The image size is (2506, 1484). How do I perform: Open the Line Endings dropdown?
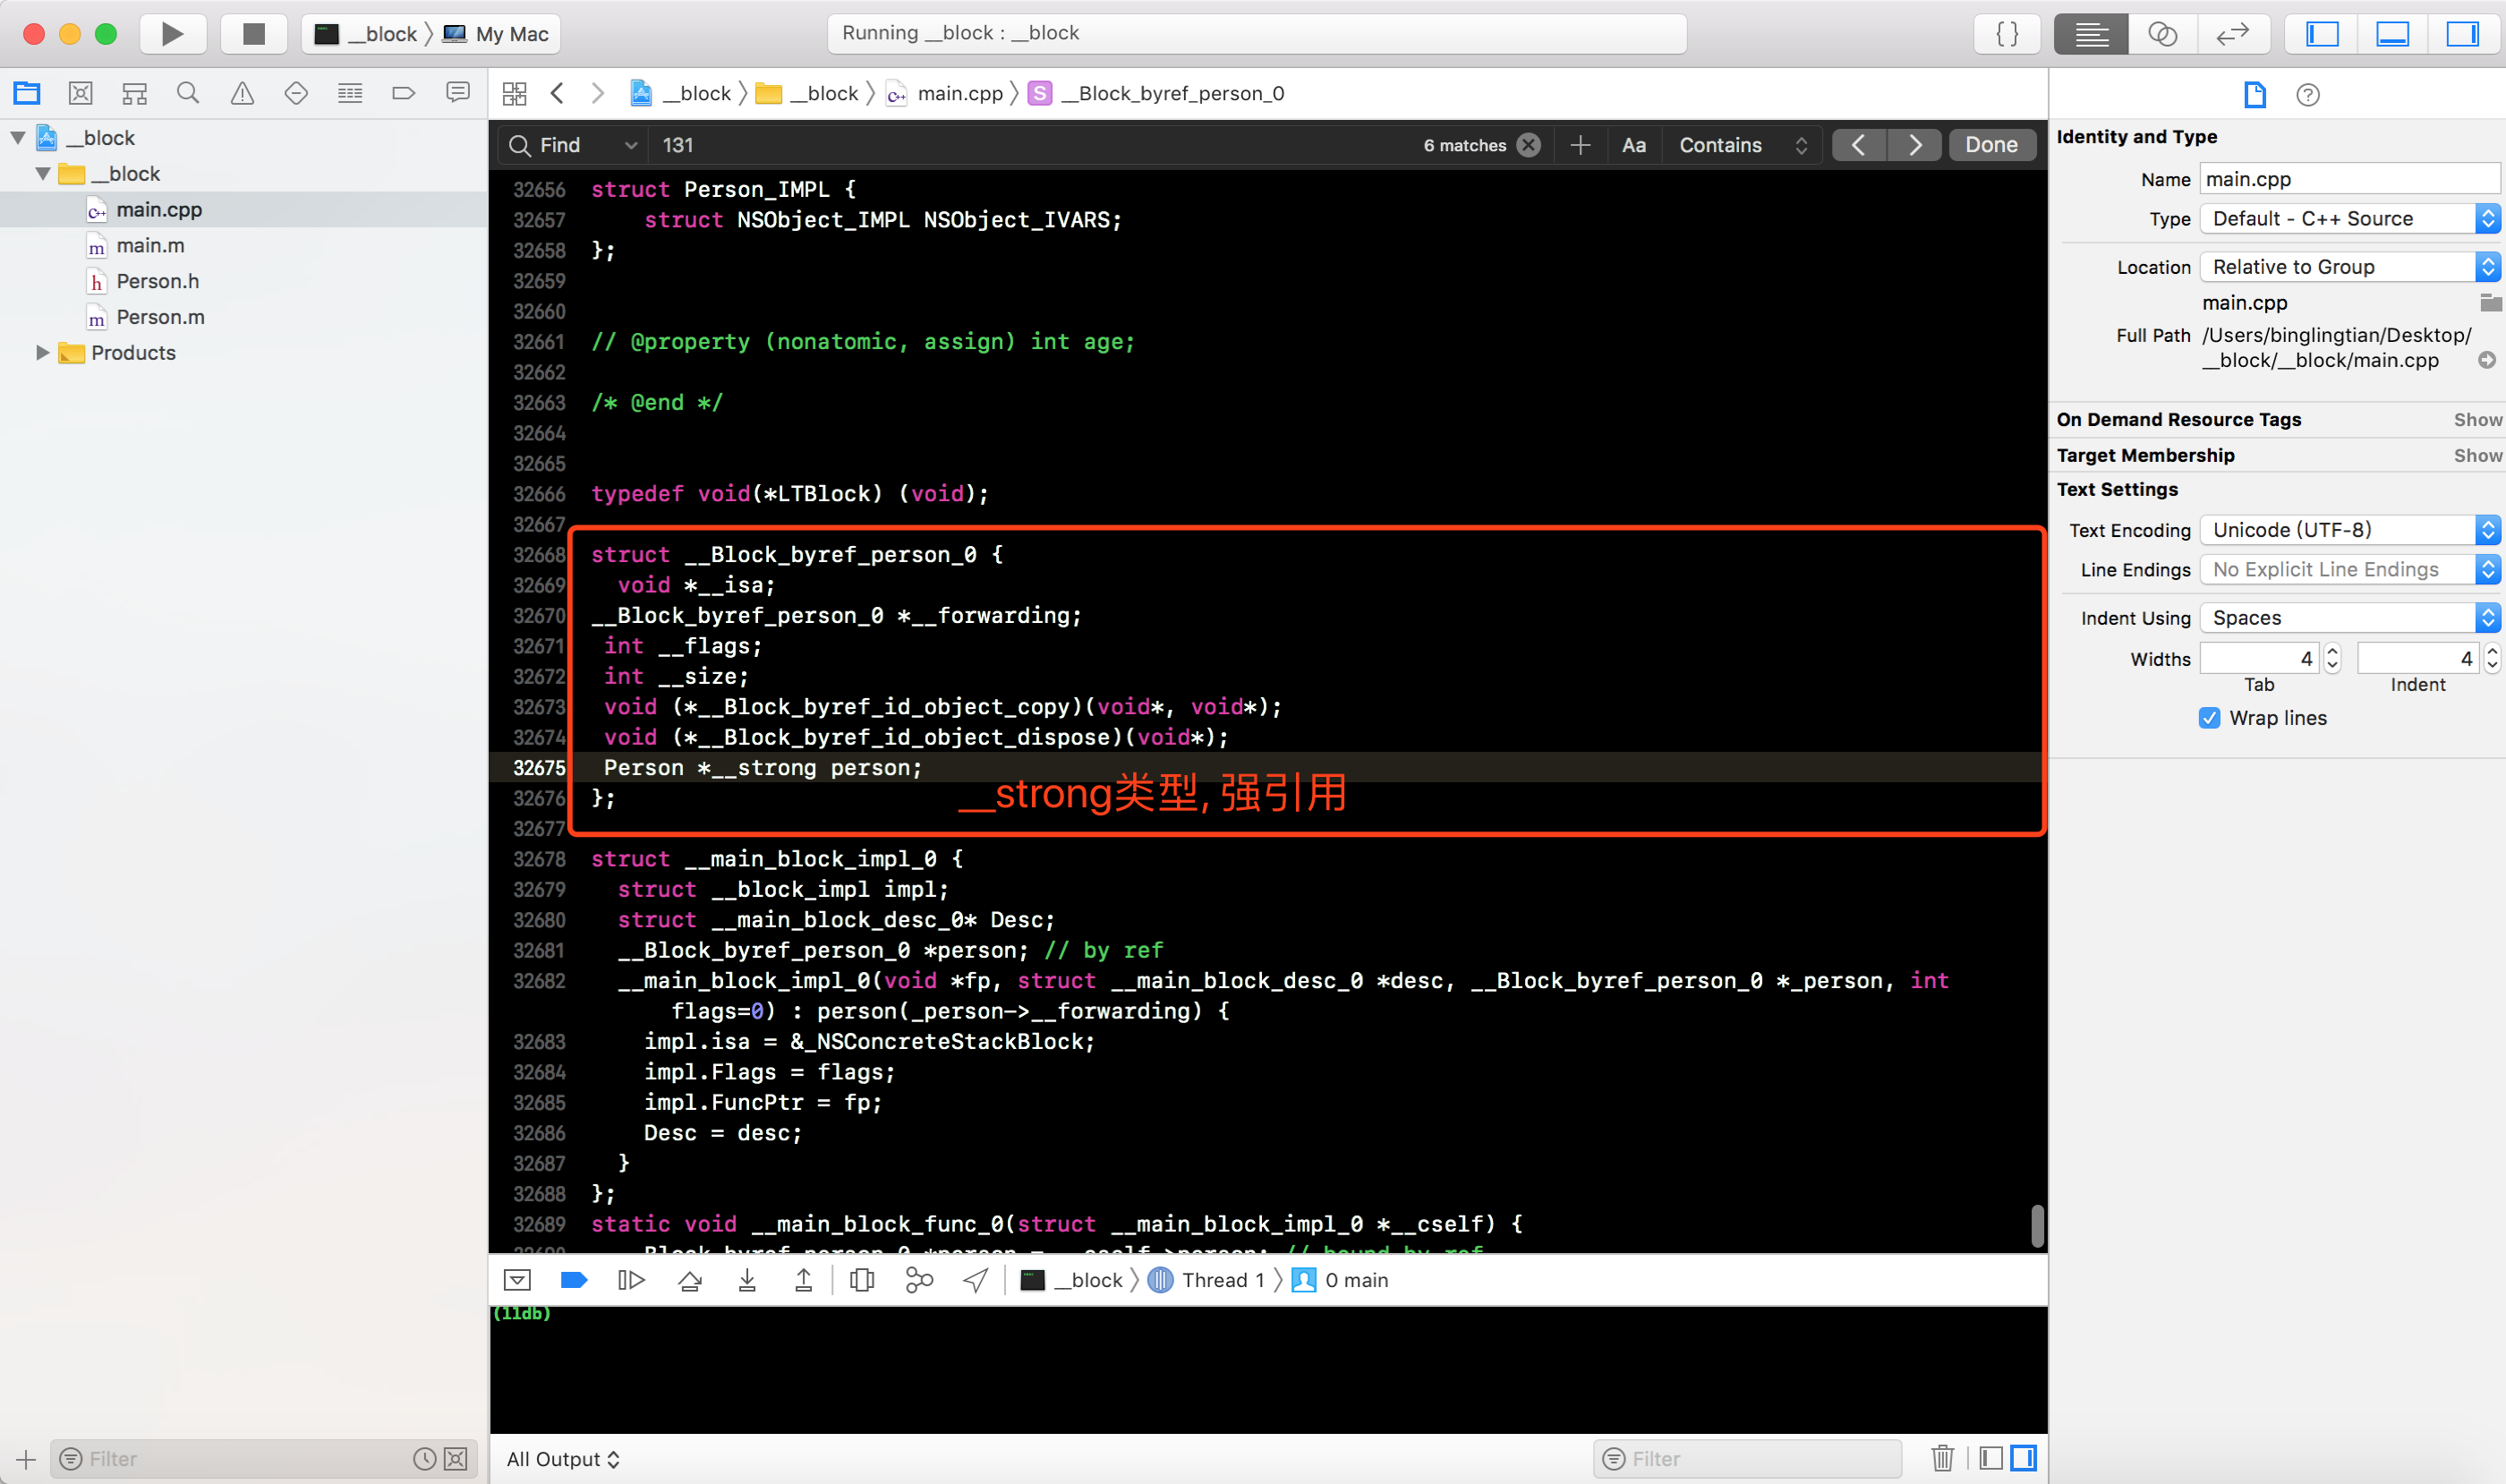pos(2350,570)
